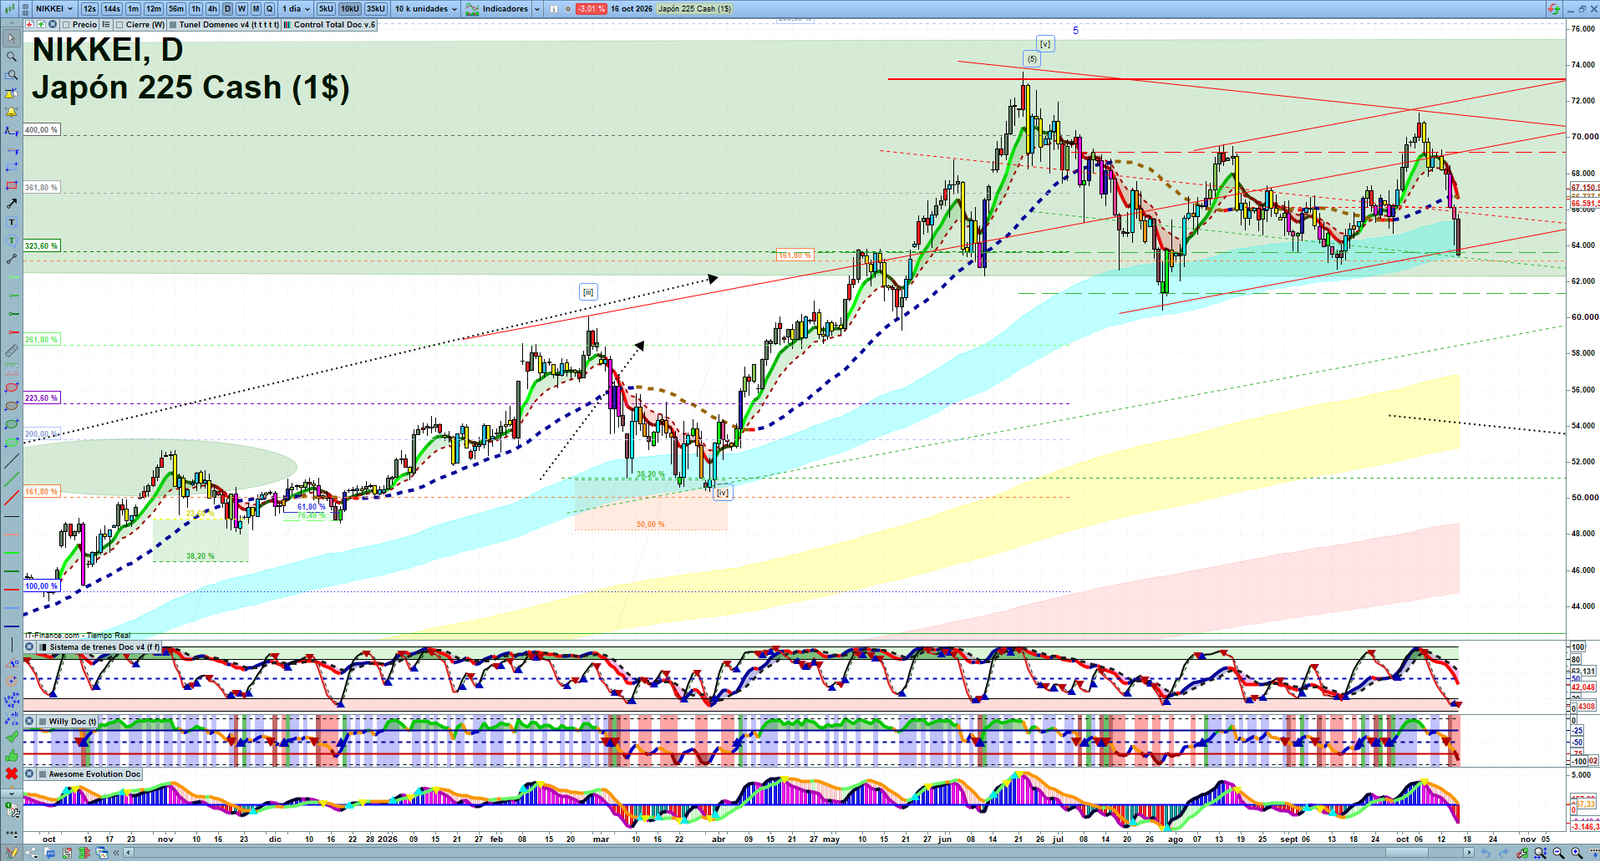Select the area zoom tool
Screen dimensions: 1600x861
[x=12, y=75]
